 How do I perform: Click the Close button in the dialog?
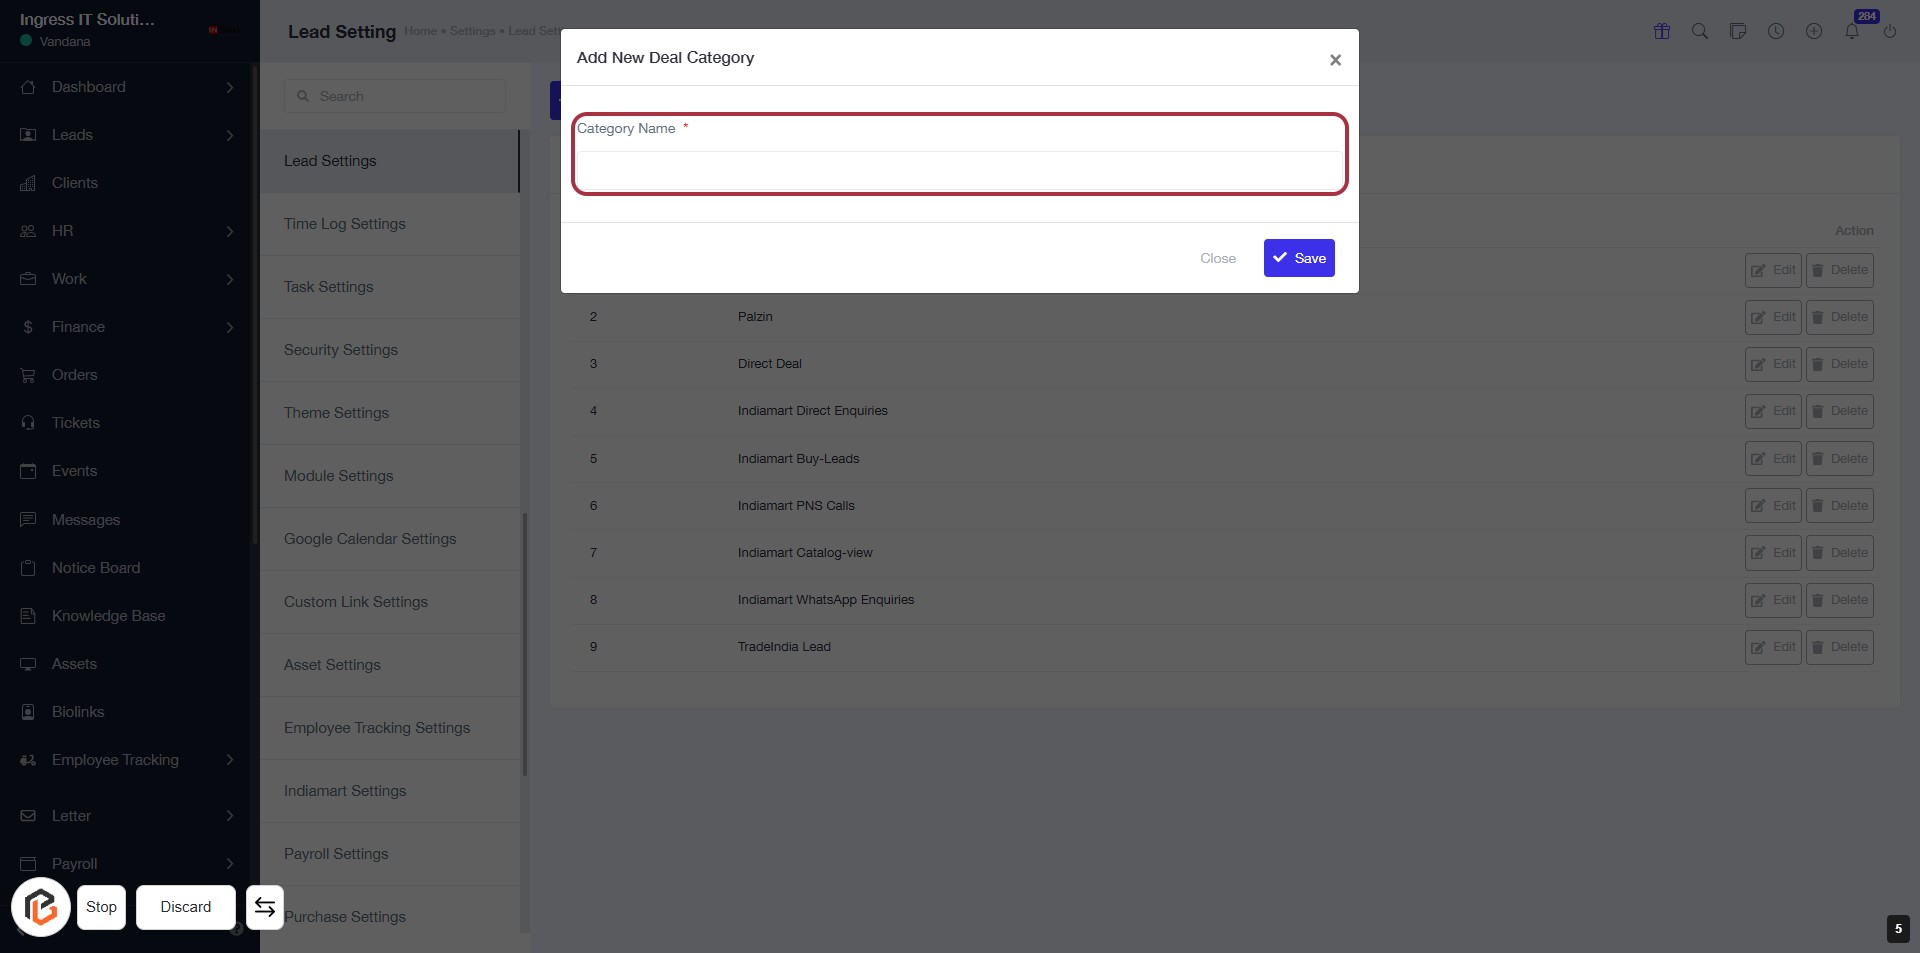pyautogui.click(x=1218, y=258)
